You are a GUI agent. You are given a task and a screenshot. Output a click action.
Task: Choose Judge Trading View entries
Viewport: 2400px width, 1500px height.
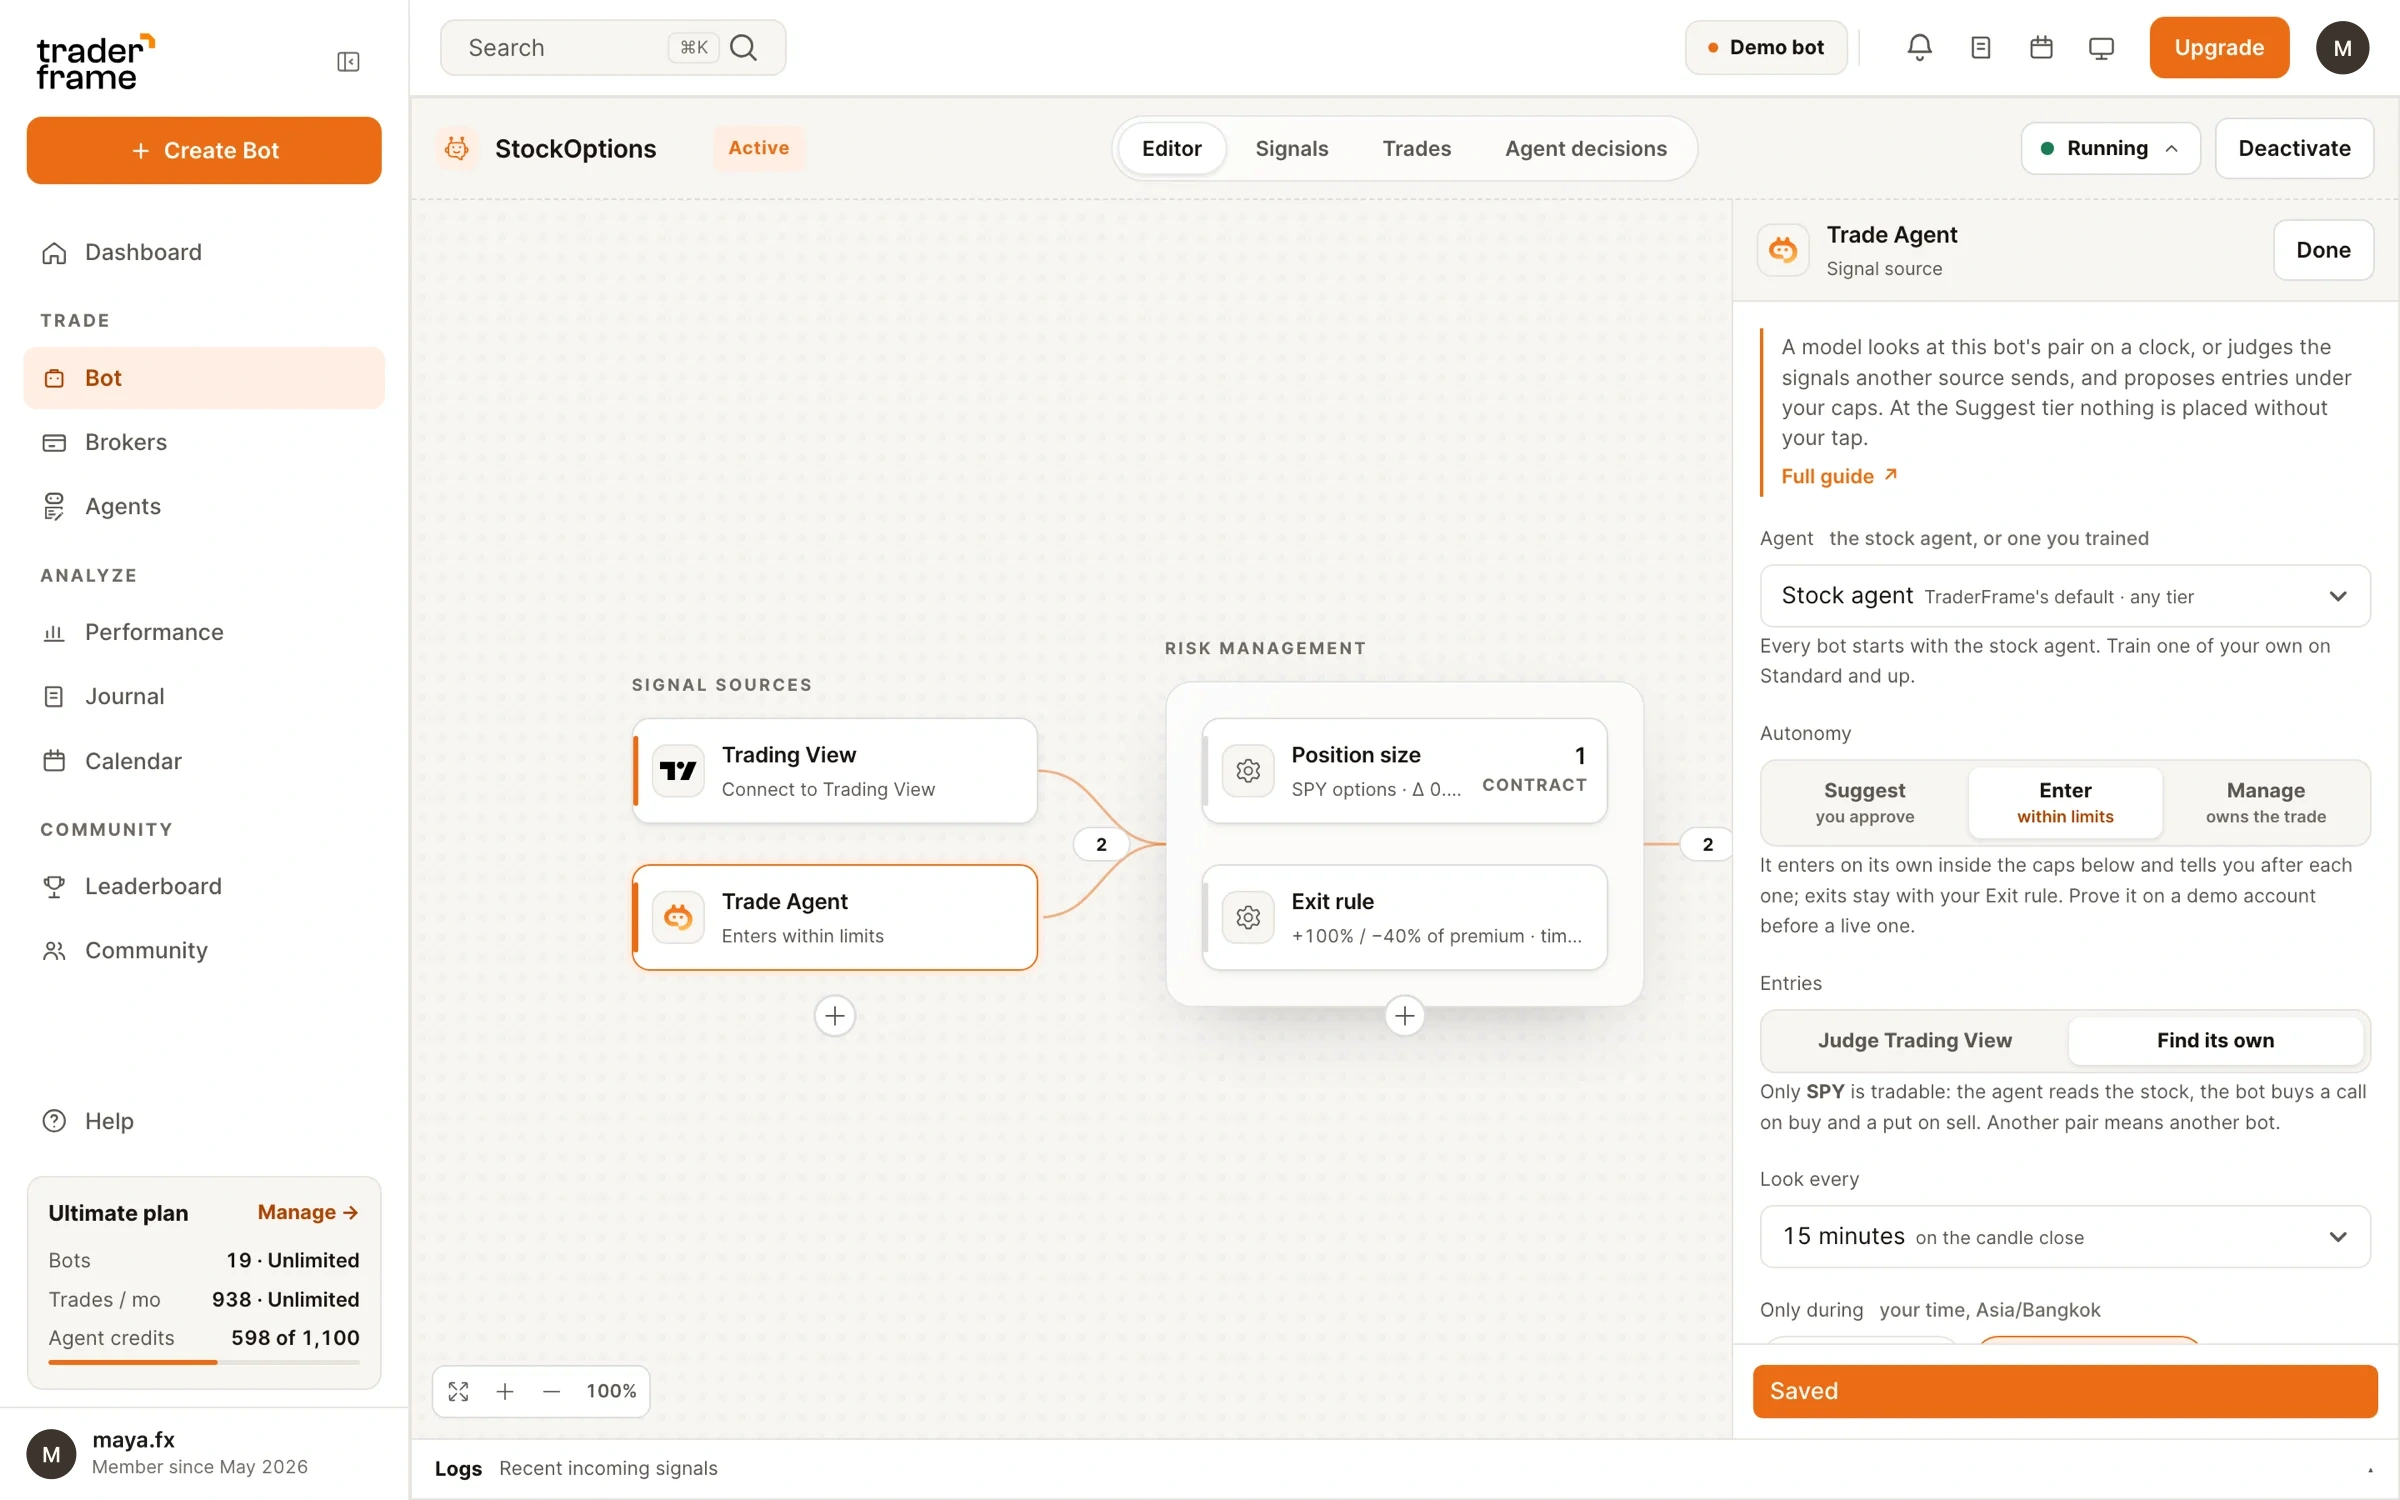coord(1914,1040)
